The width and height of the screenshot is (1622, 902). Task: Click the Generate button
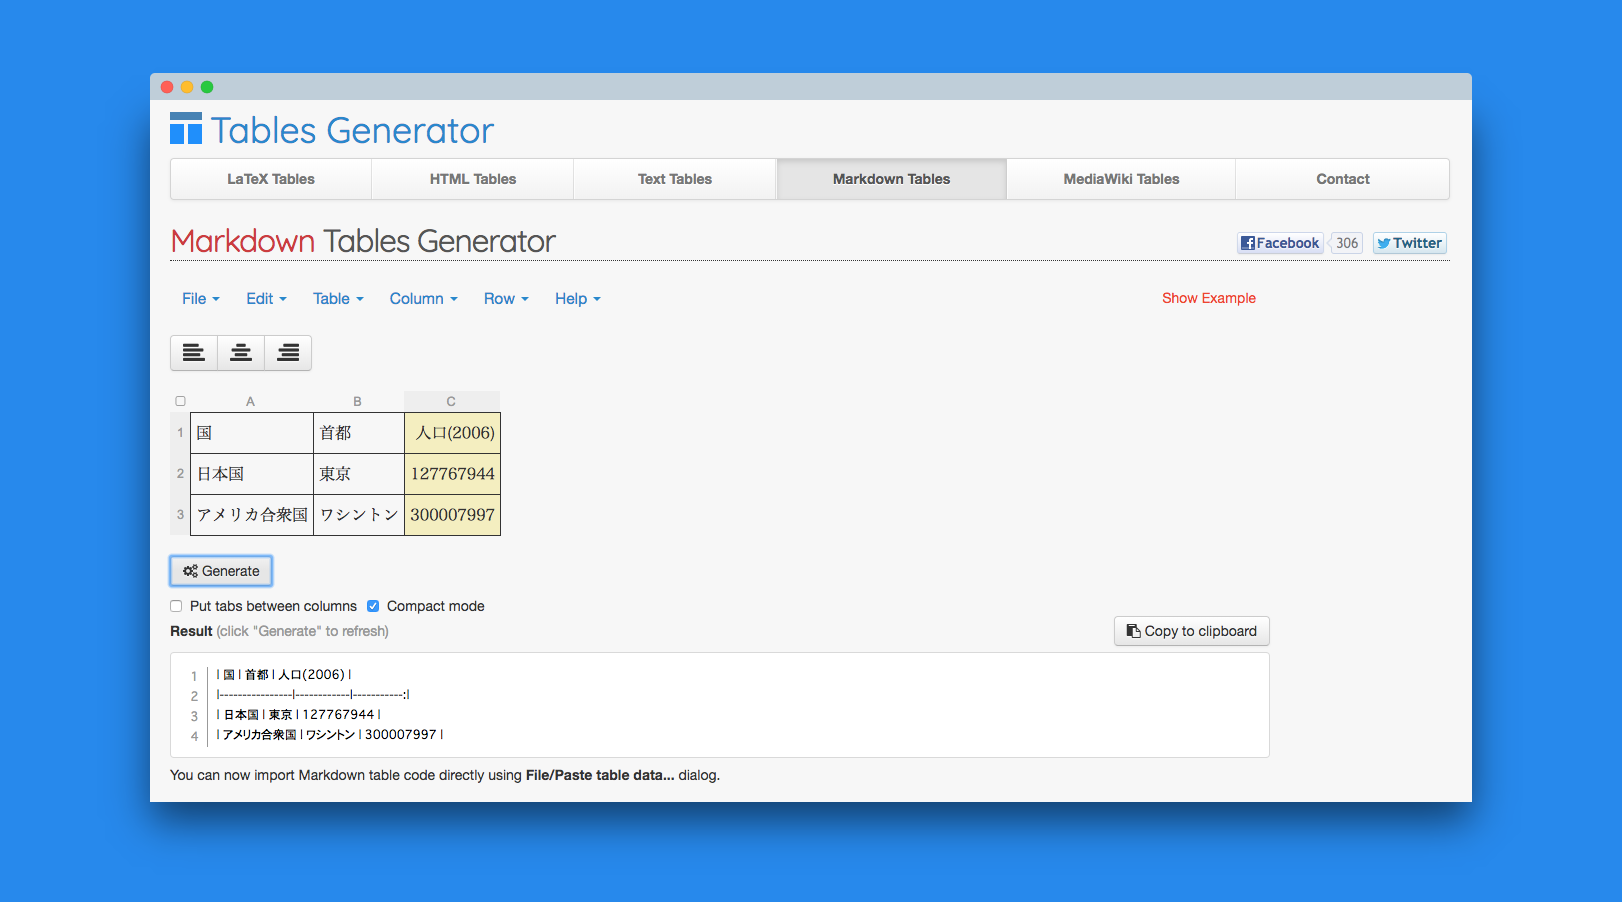(221, 571)
